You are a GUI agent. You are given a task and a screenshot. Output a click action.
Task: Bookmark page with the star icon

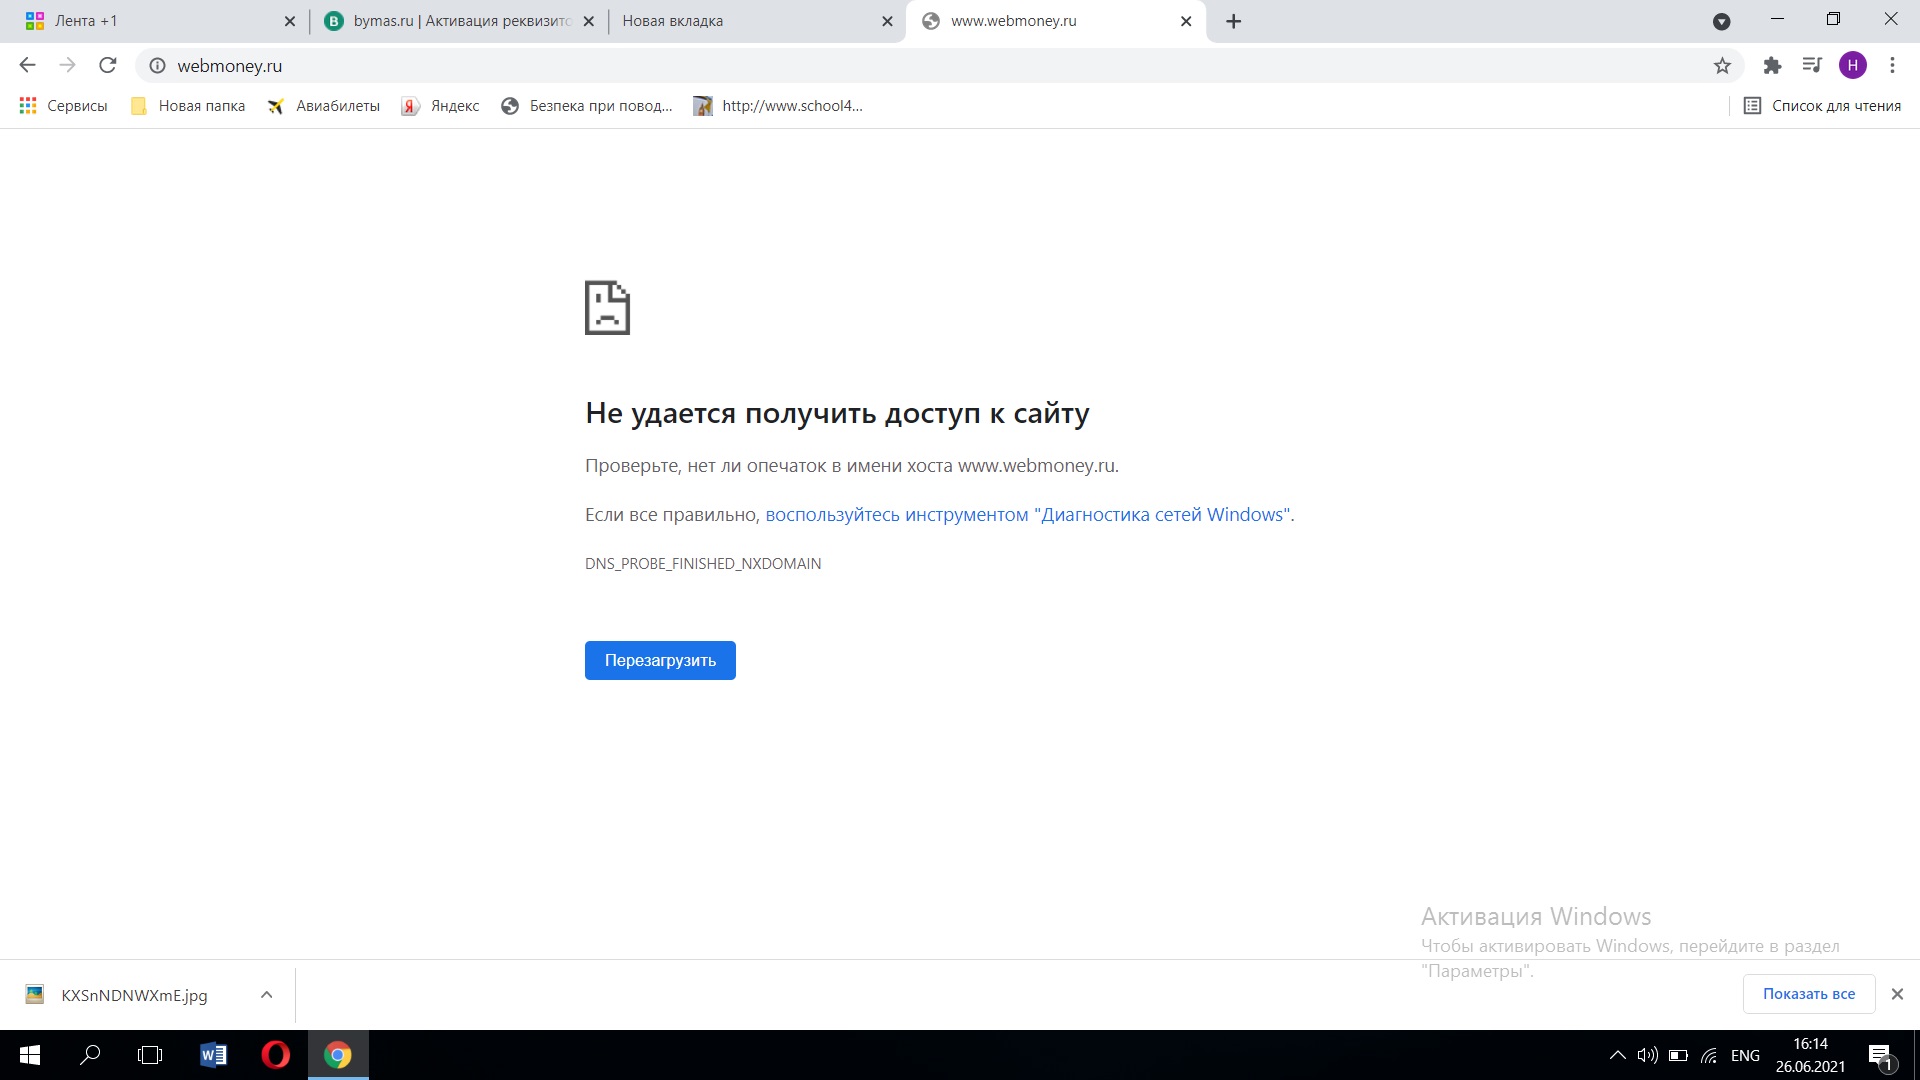tap(1722, 66)
